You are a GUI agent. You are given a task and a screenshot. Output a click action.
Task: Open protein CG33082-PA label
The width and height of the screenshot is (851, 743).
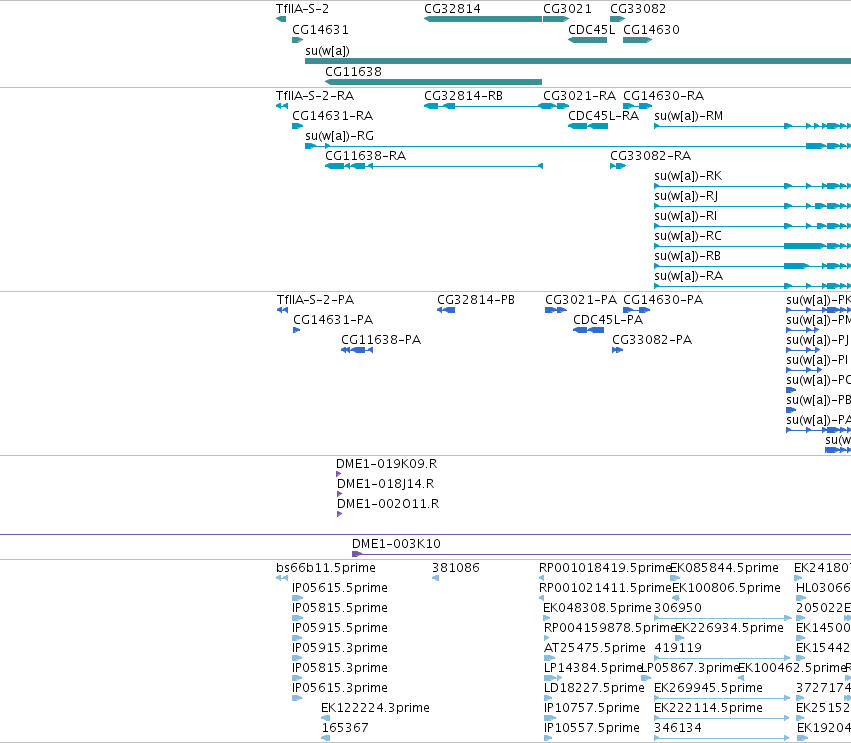pyautogui.click(x=652, y=340)
